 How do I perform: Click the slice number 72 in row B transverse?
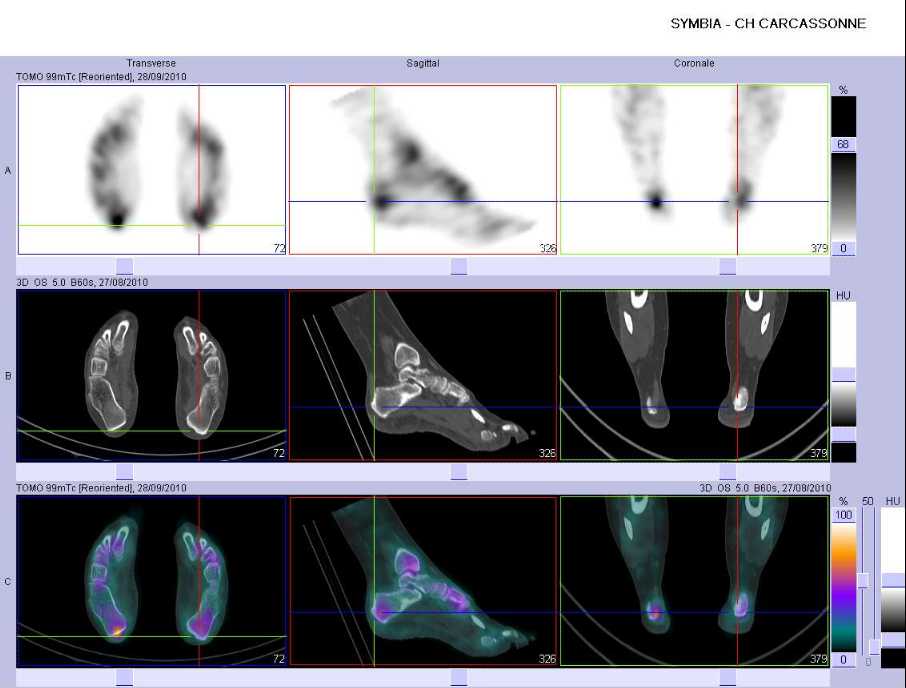click(279, 453)
